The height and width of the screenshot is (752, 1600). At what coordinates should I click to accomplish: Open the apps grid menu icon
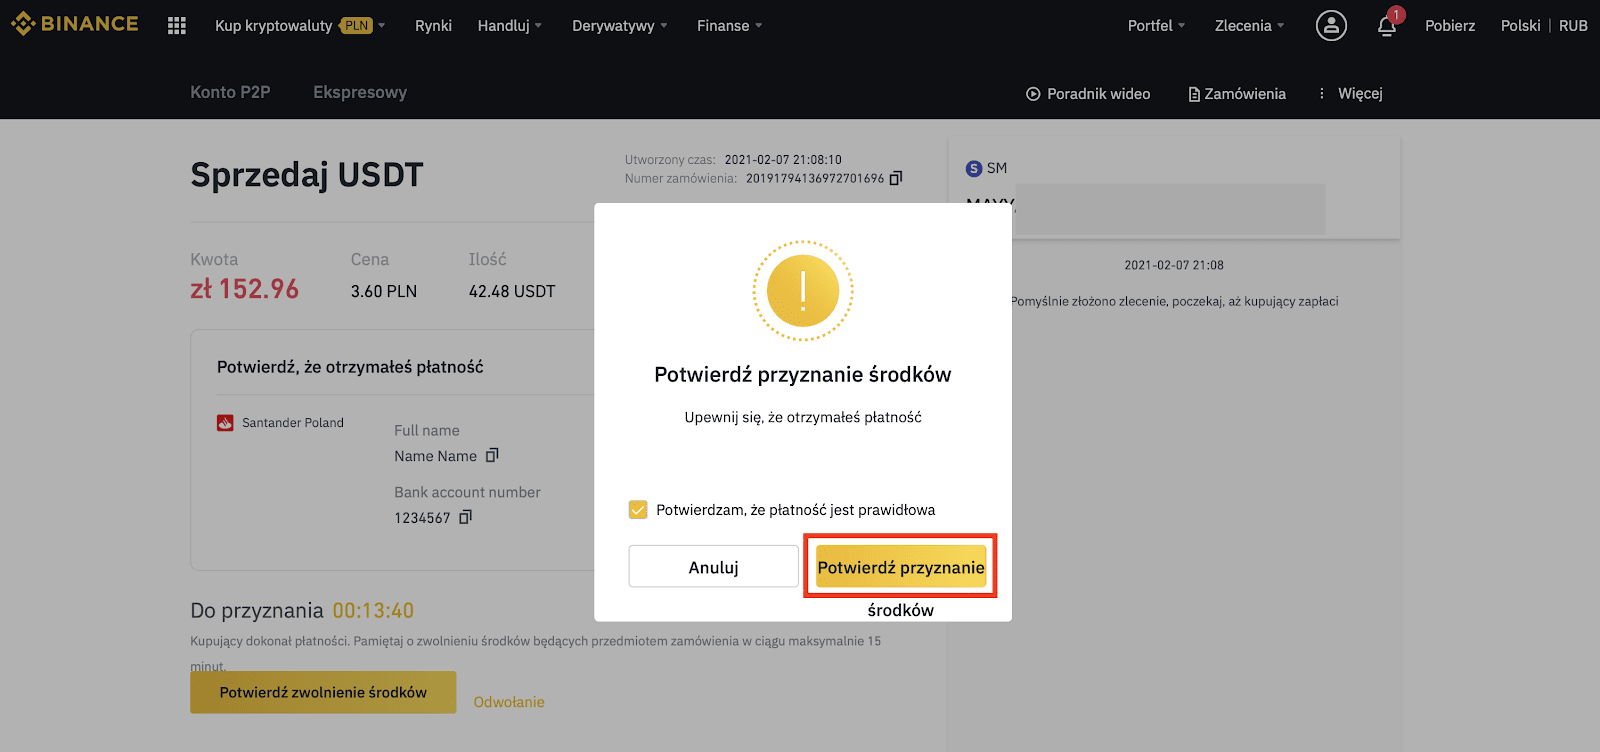tap(177, 26)
